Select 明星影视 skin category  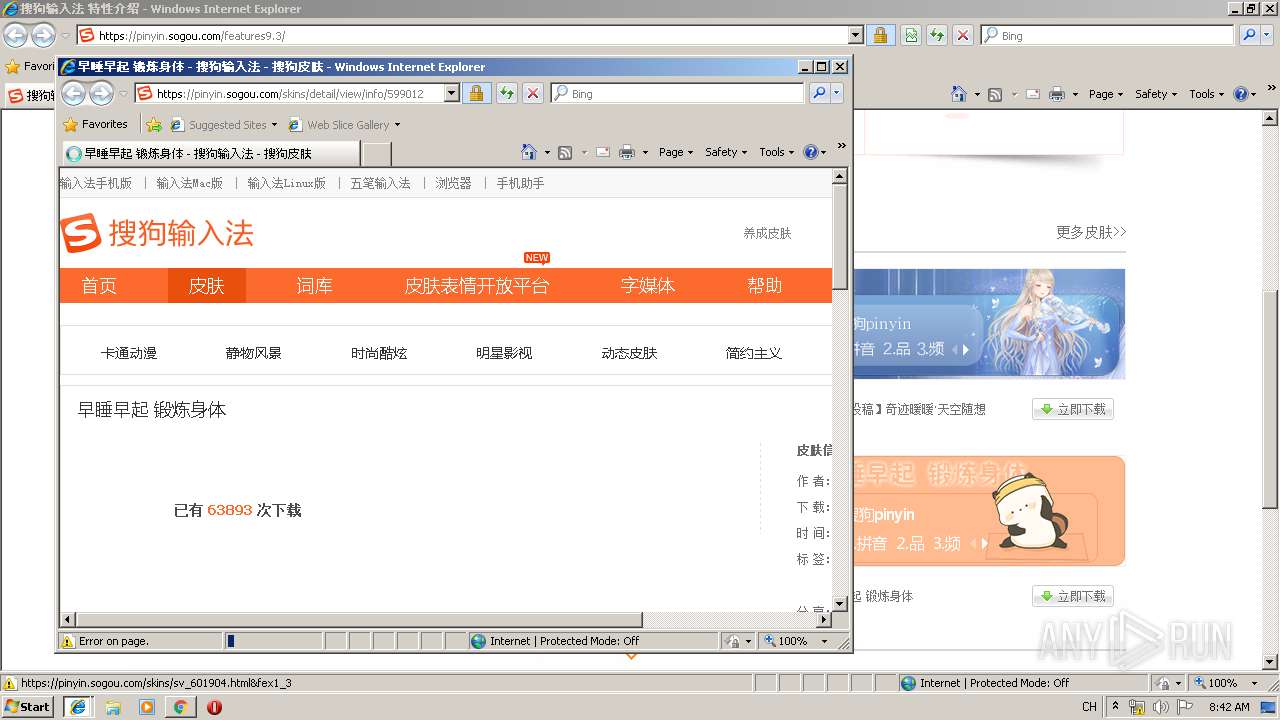click(x=504, y=353)
